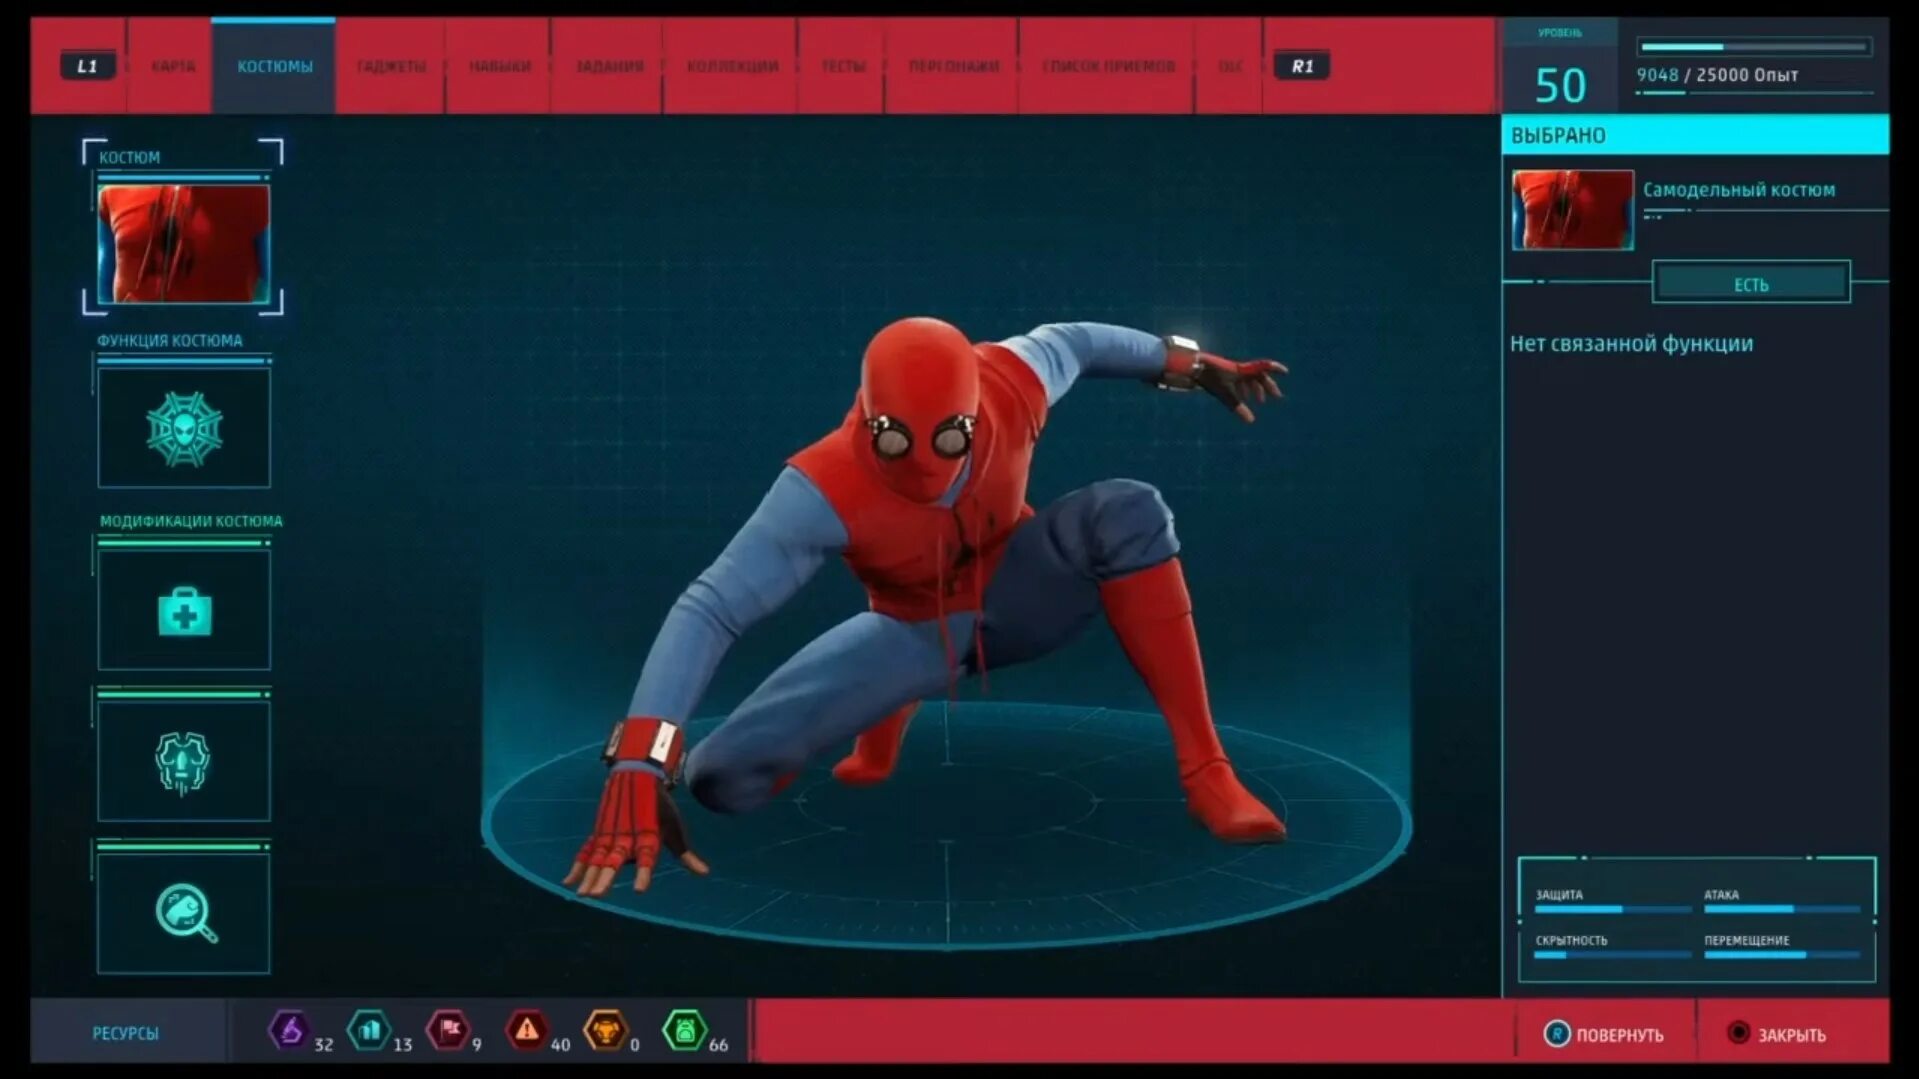Click the Выбрано header

[1695, 135]
